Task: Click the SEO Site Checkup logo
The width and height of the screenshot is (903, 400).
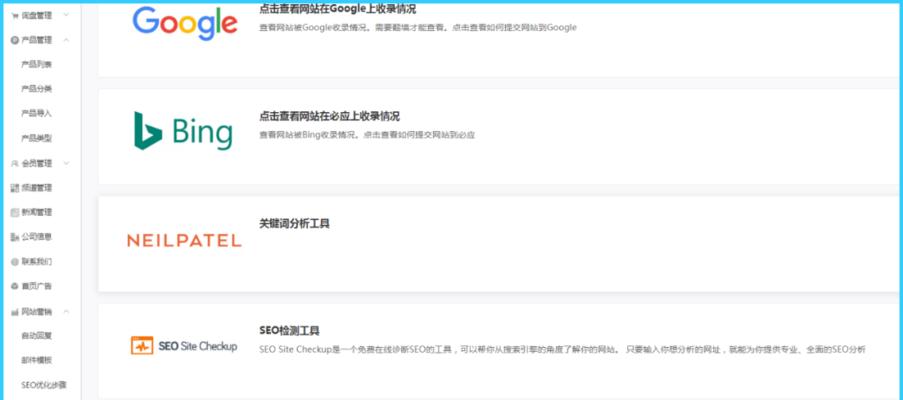Action: tap(184, 345)
